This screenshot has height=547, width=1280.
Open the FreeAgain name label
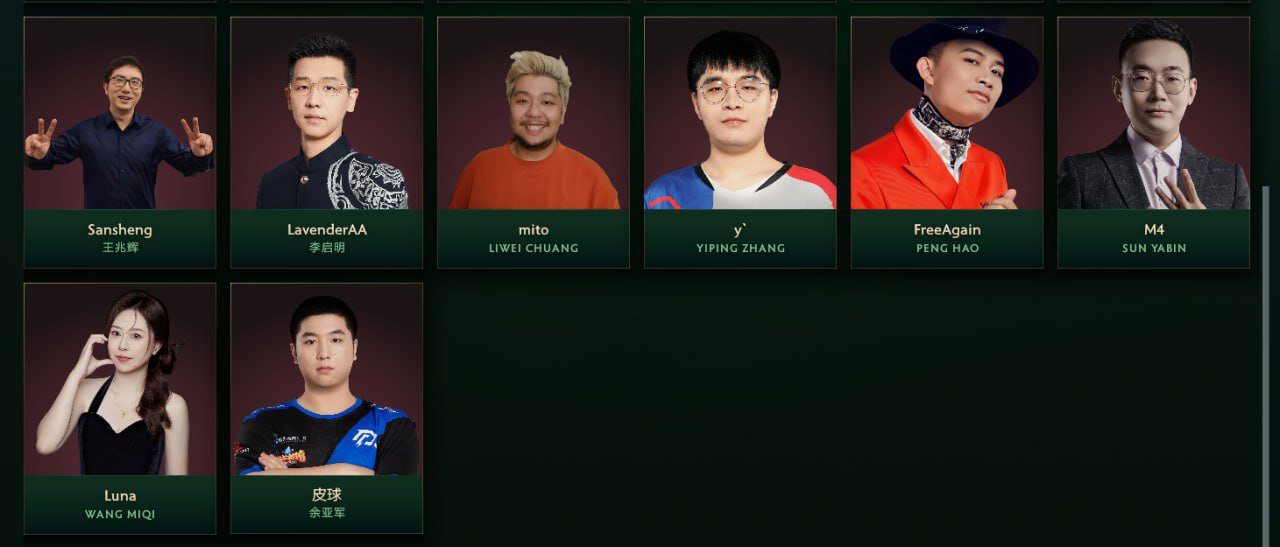(x=947, y=229)
